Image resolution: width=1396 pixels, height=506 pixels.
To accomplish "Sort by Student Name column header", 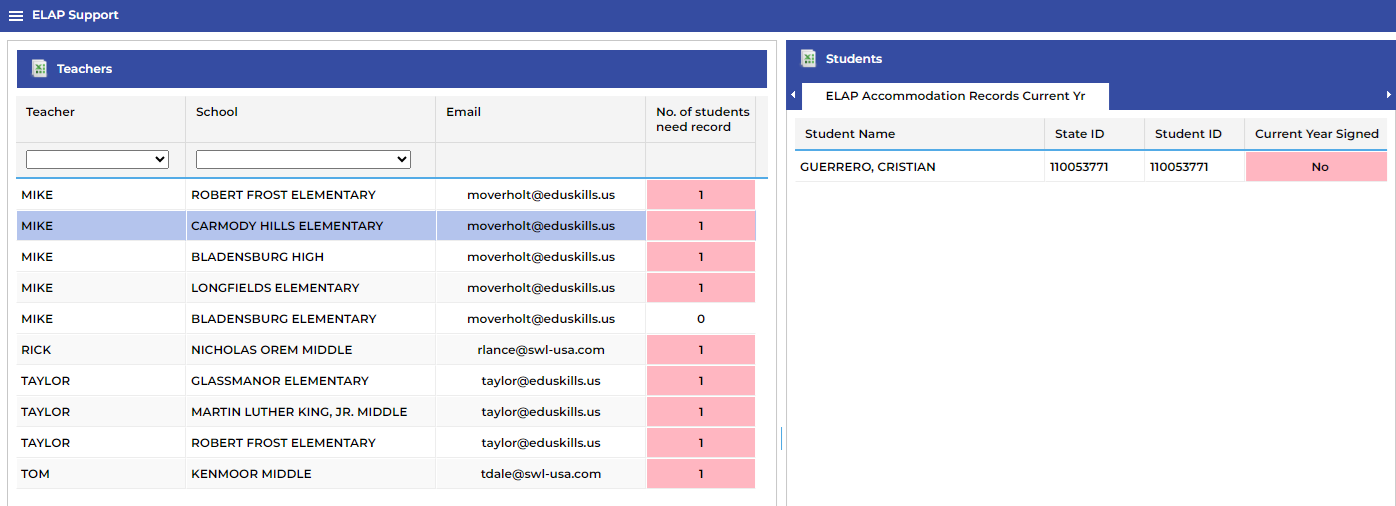I will (920, 134).
